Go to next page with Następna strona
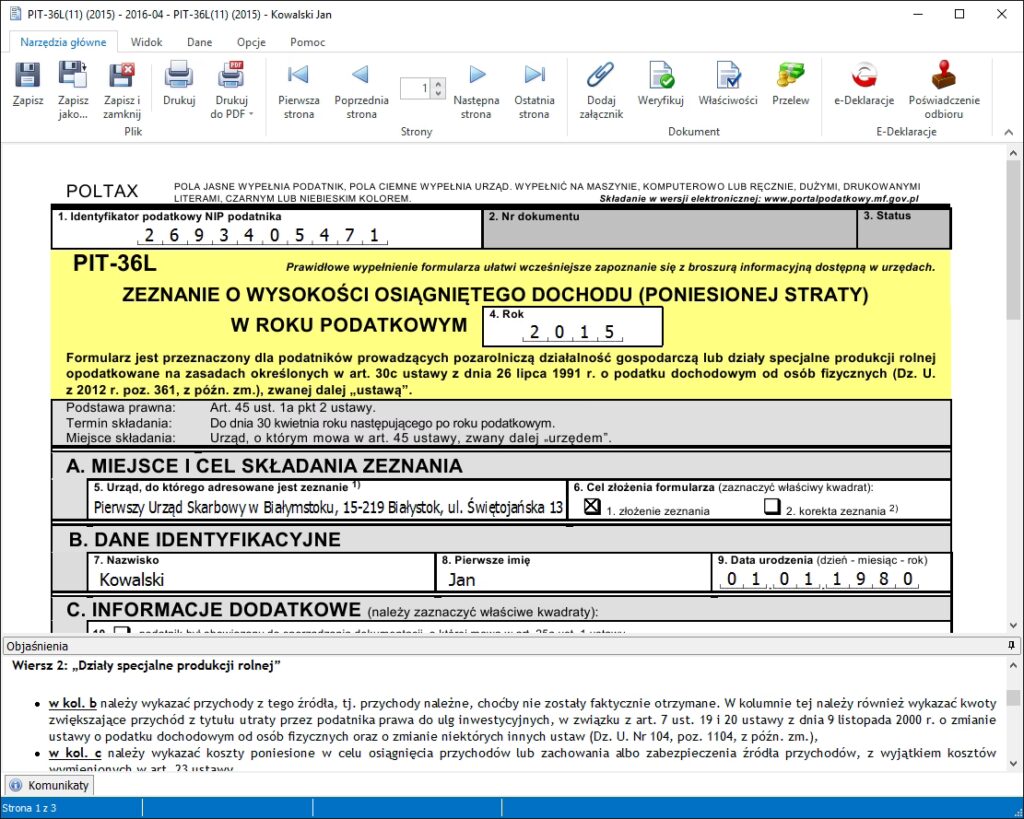Image resolution: width=1024 pixels, height=819 pixels. point(476,76)
